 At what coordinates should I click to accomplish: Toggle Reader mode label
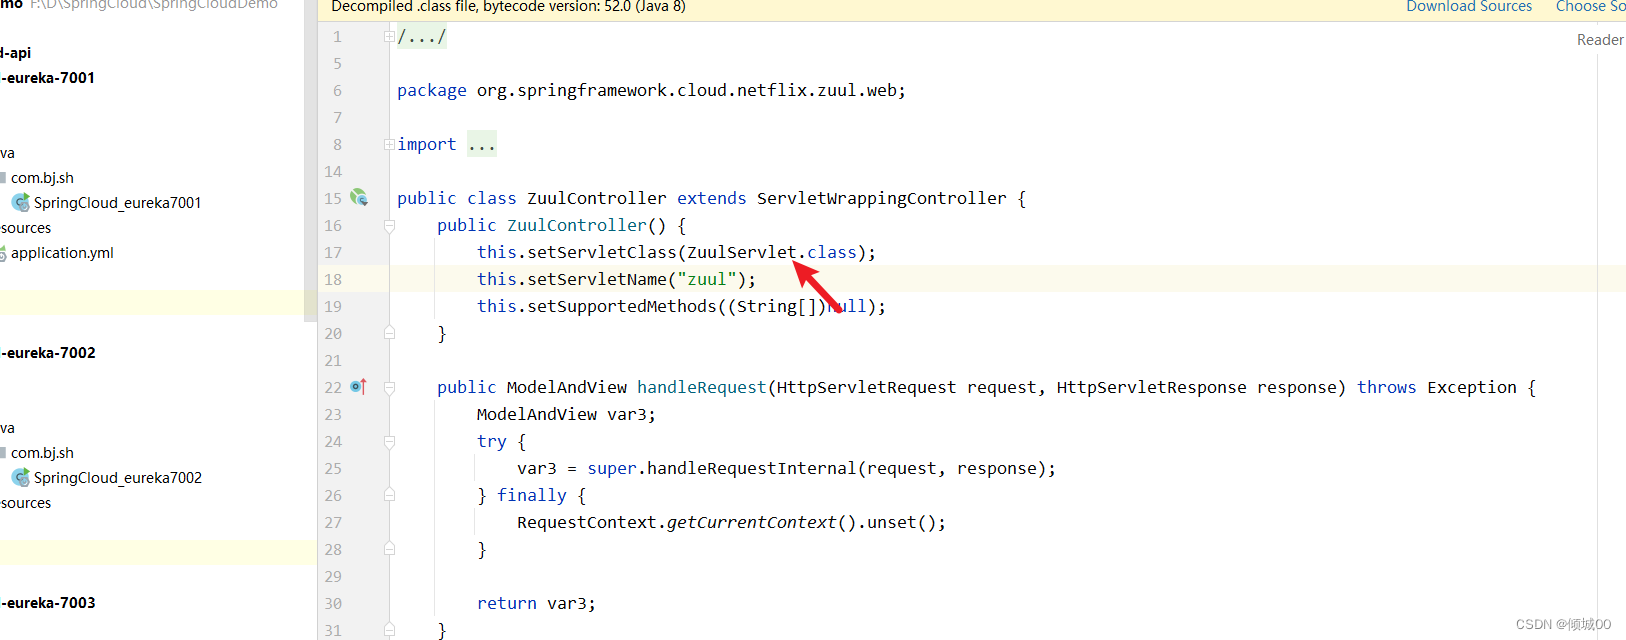(x=1600, y=40)
